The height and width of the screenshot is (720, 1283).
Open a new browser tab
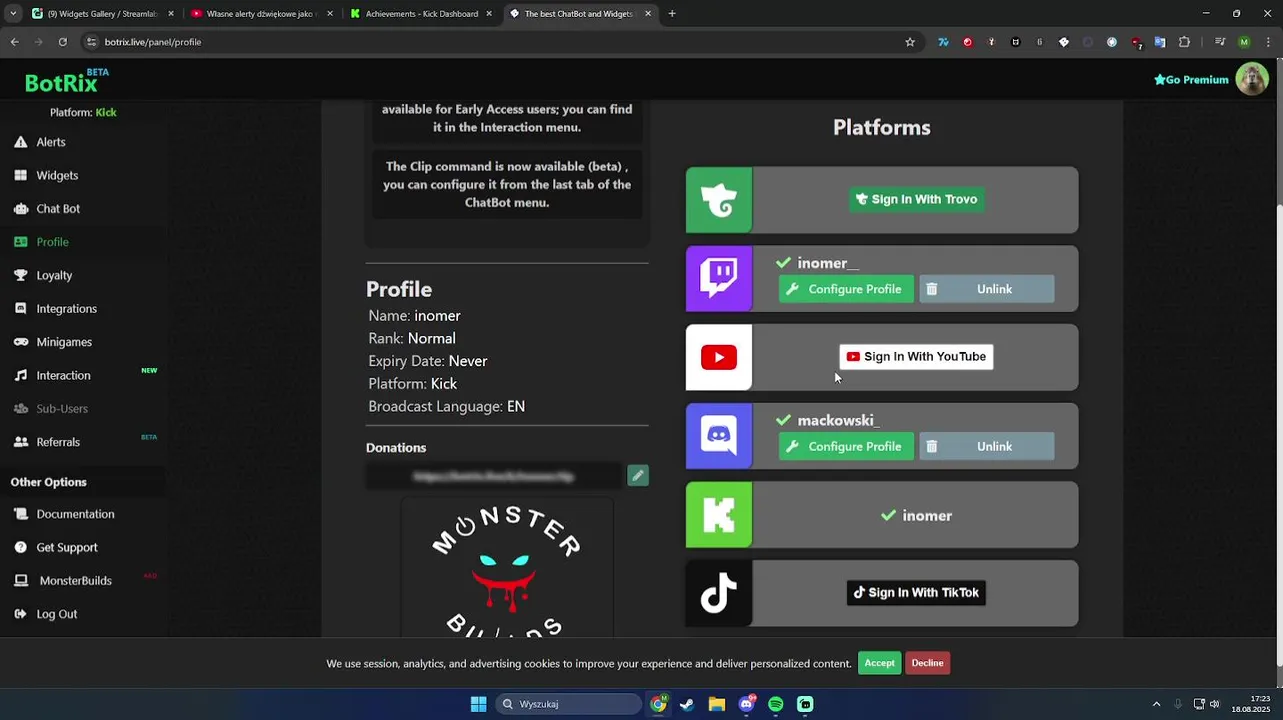click(672, 14)
